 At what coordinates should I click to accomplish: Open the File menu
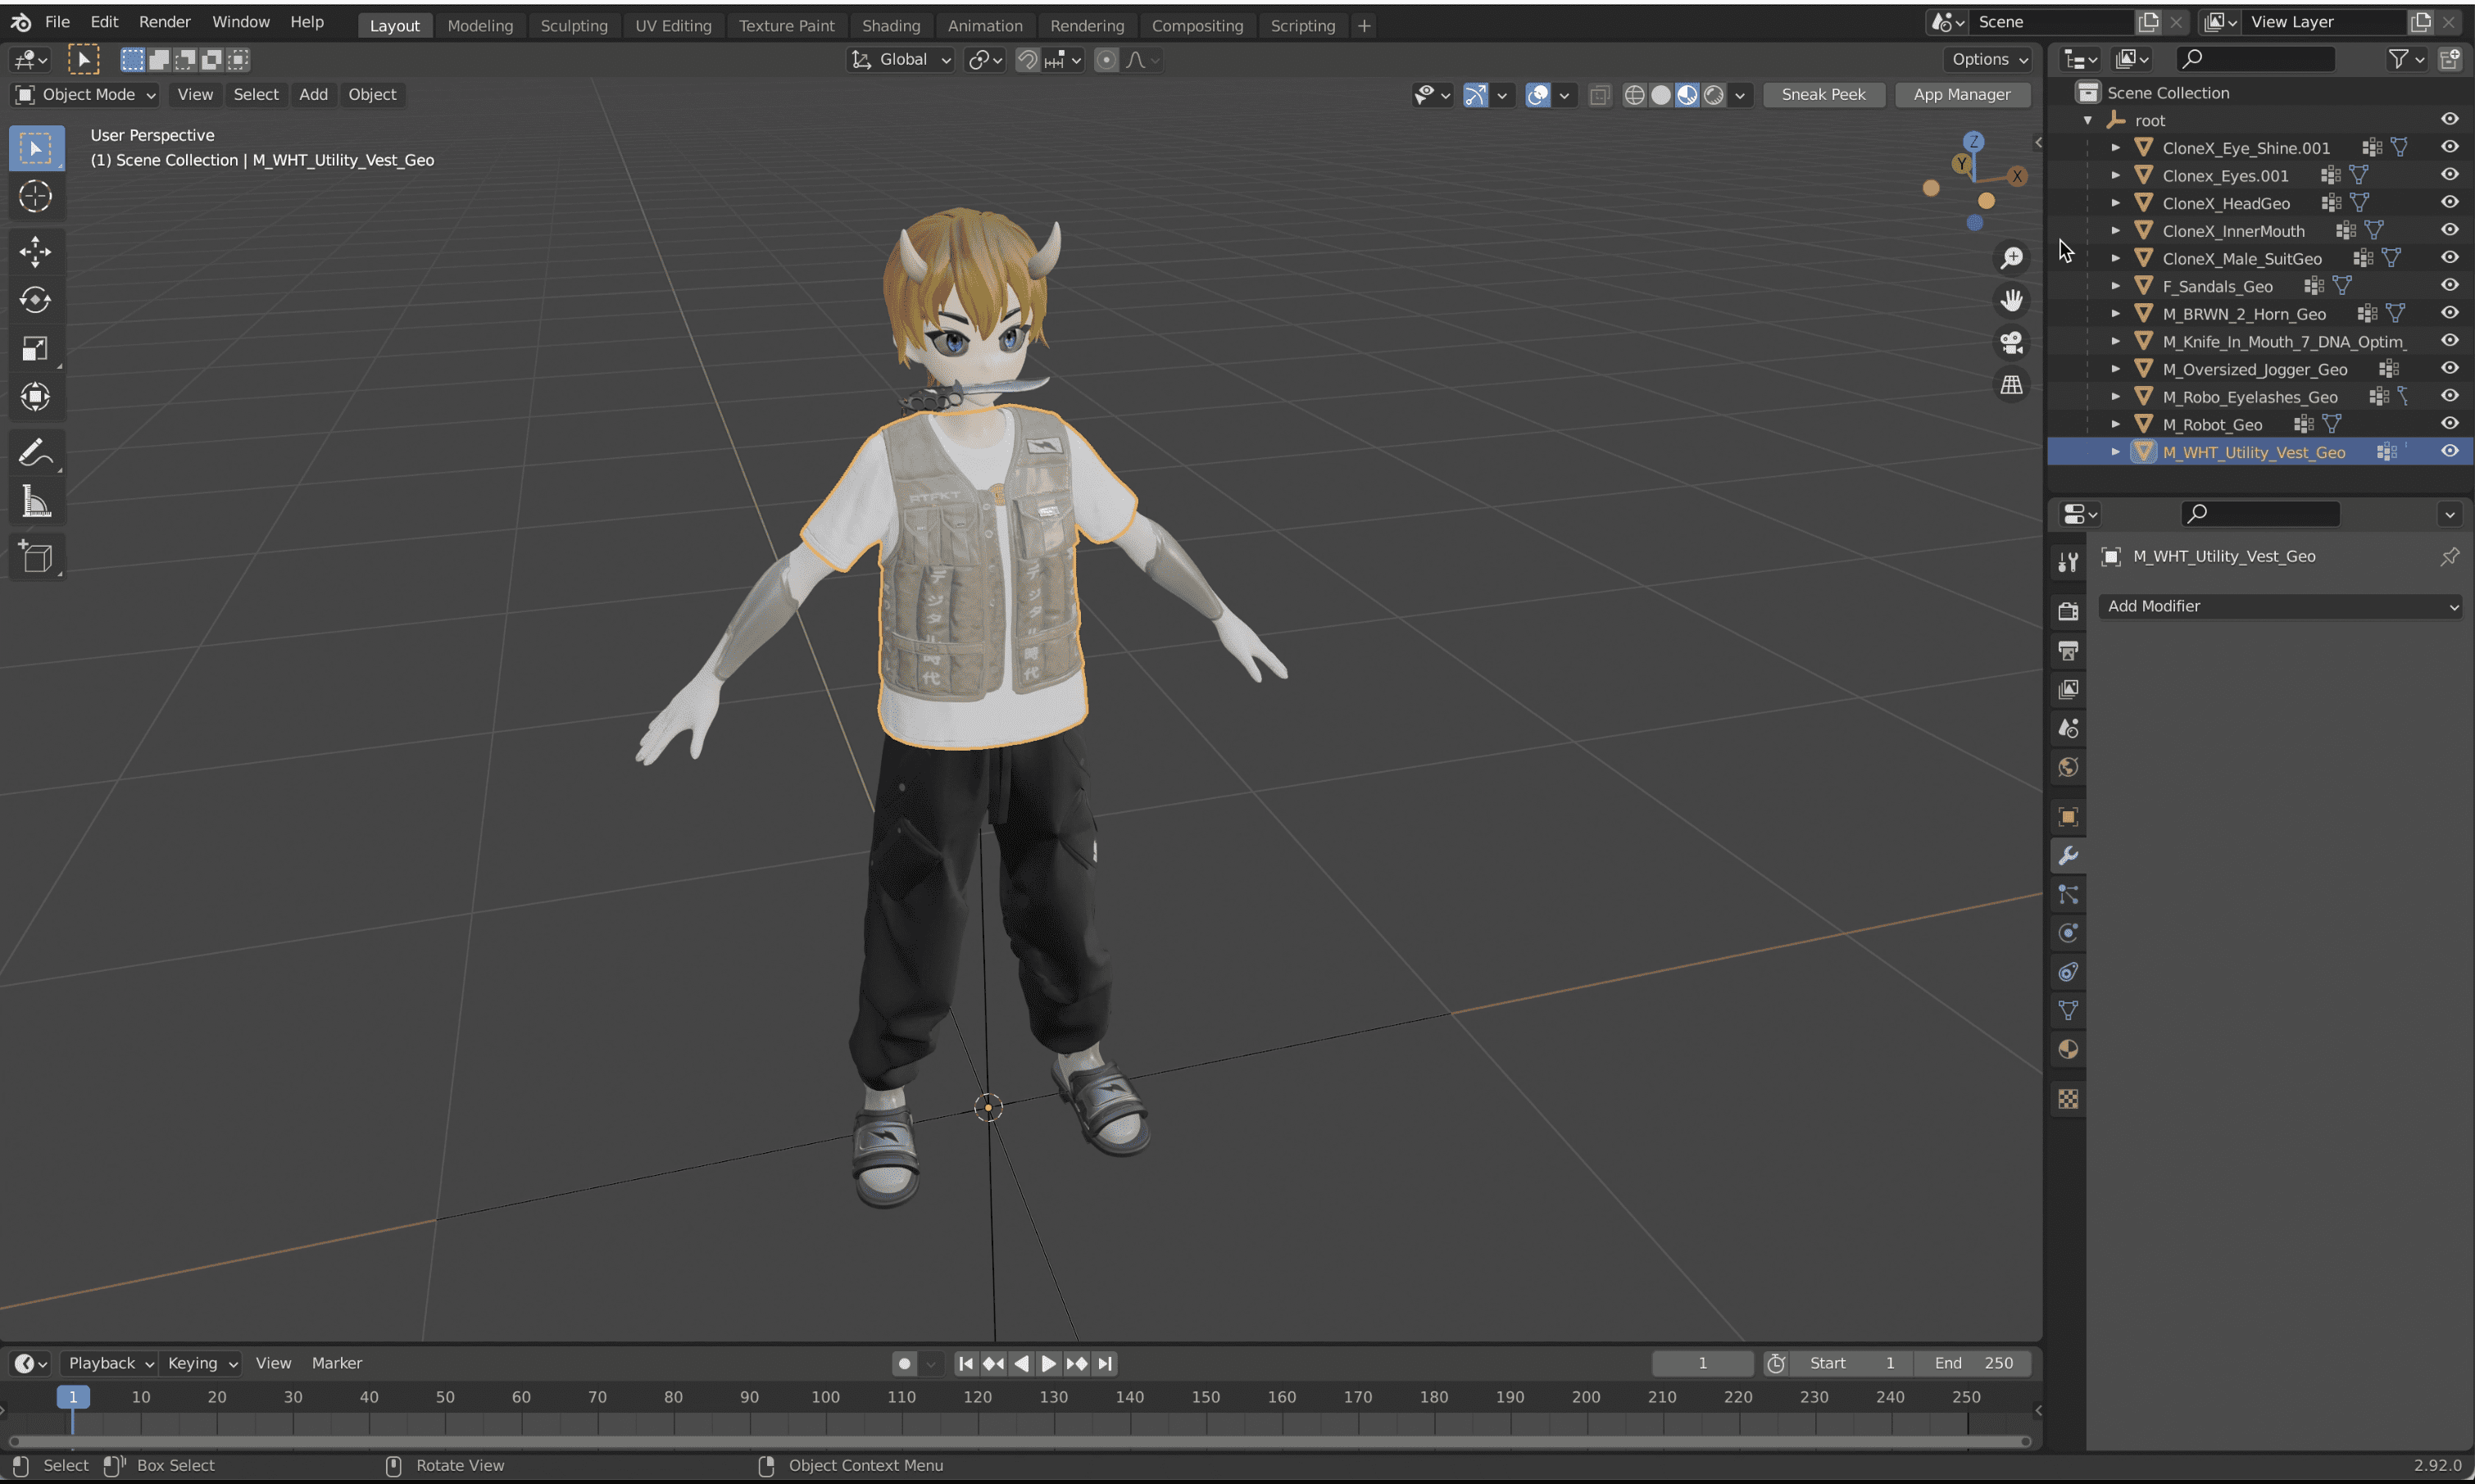click(x=57, y=22)
